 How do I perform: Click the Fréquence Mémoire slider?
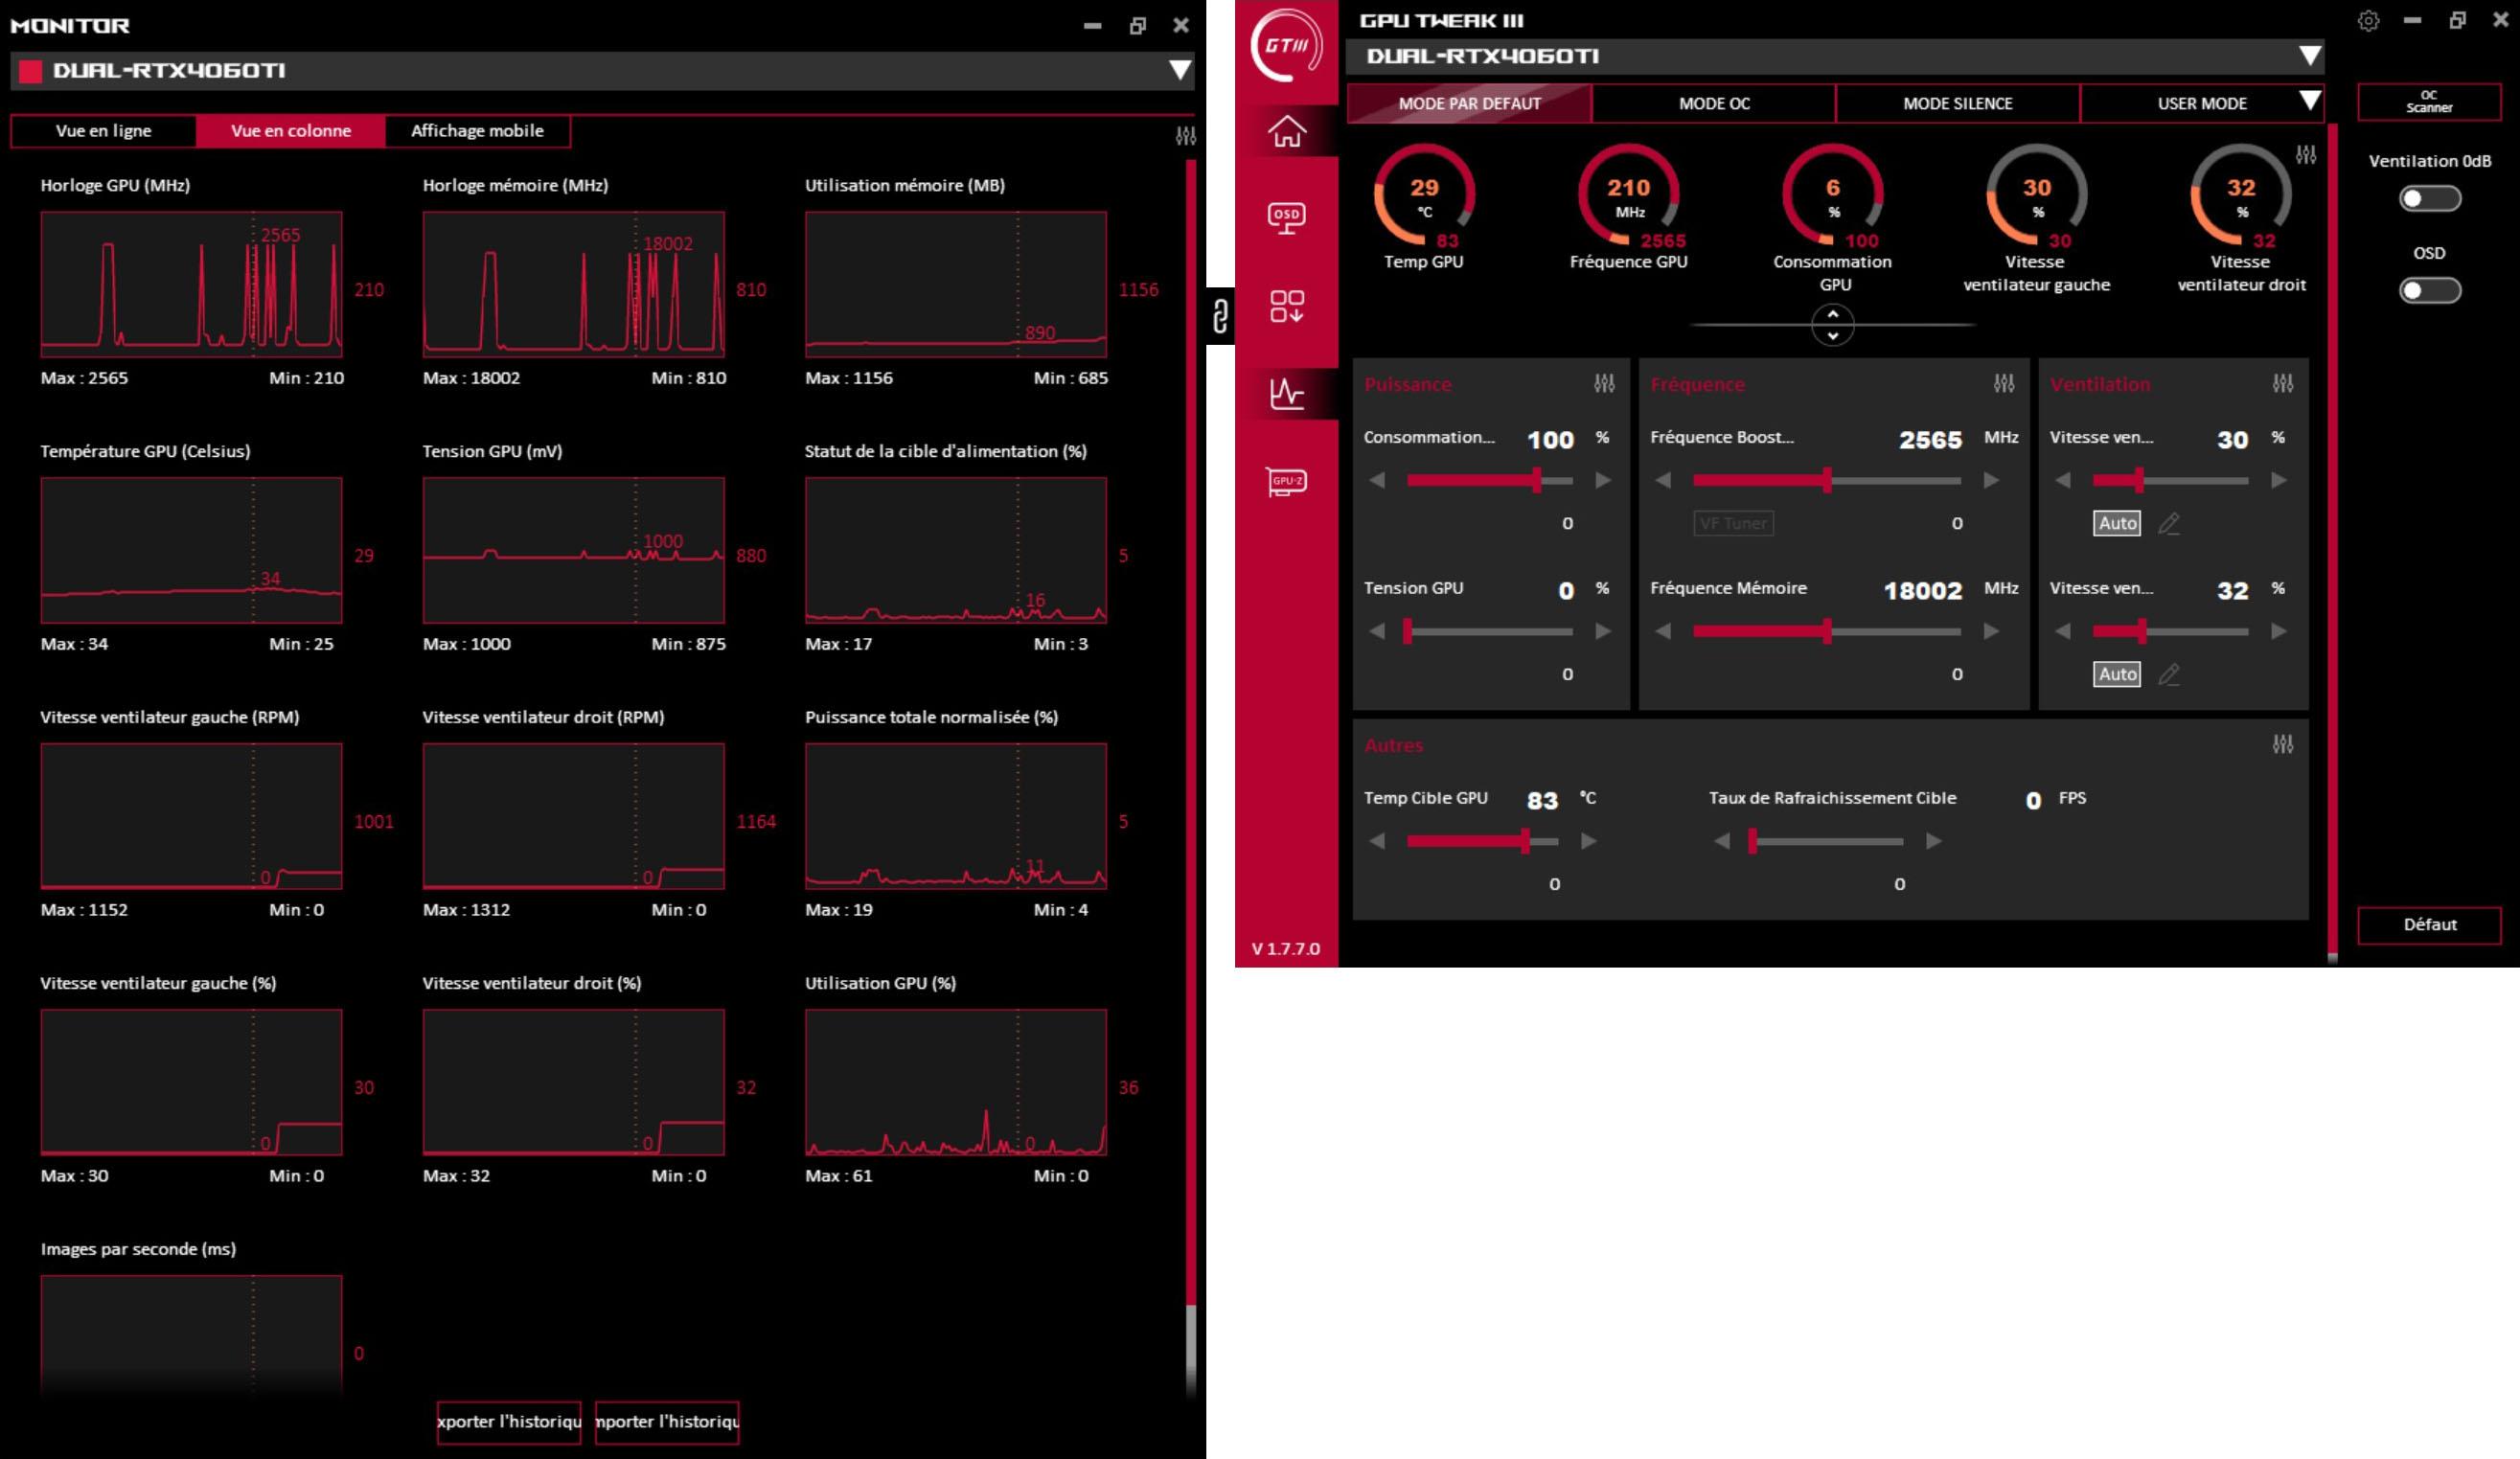click(1826, 631)
